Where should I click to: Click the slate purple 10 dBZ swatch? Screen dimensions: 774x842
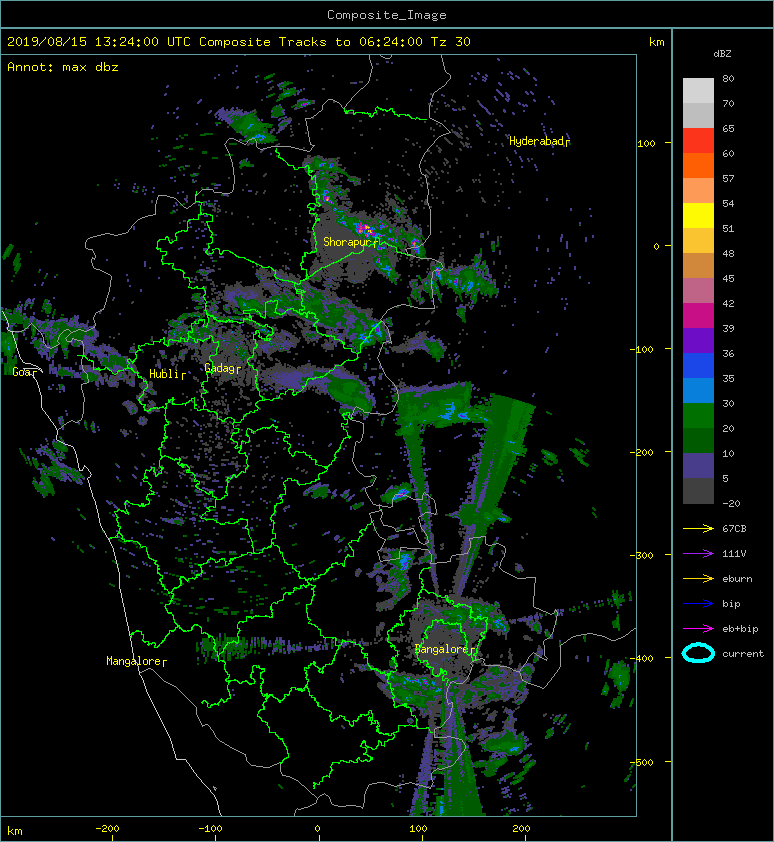click(698, 465)
